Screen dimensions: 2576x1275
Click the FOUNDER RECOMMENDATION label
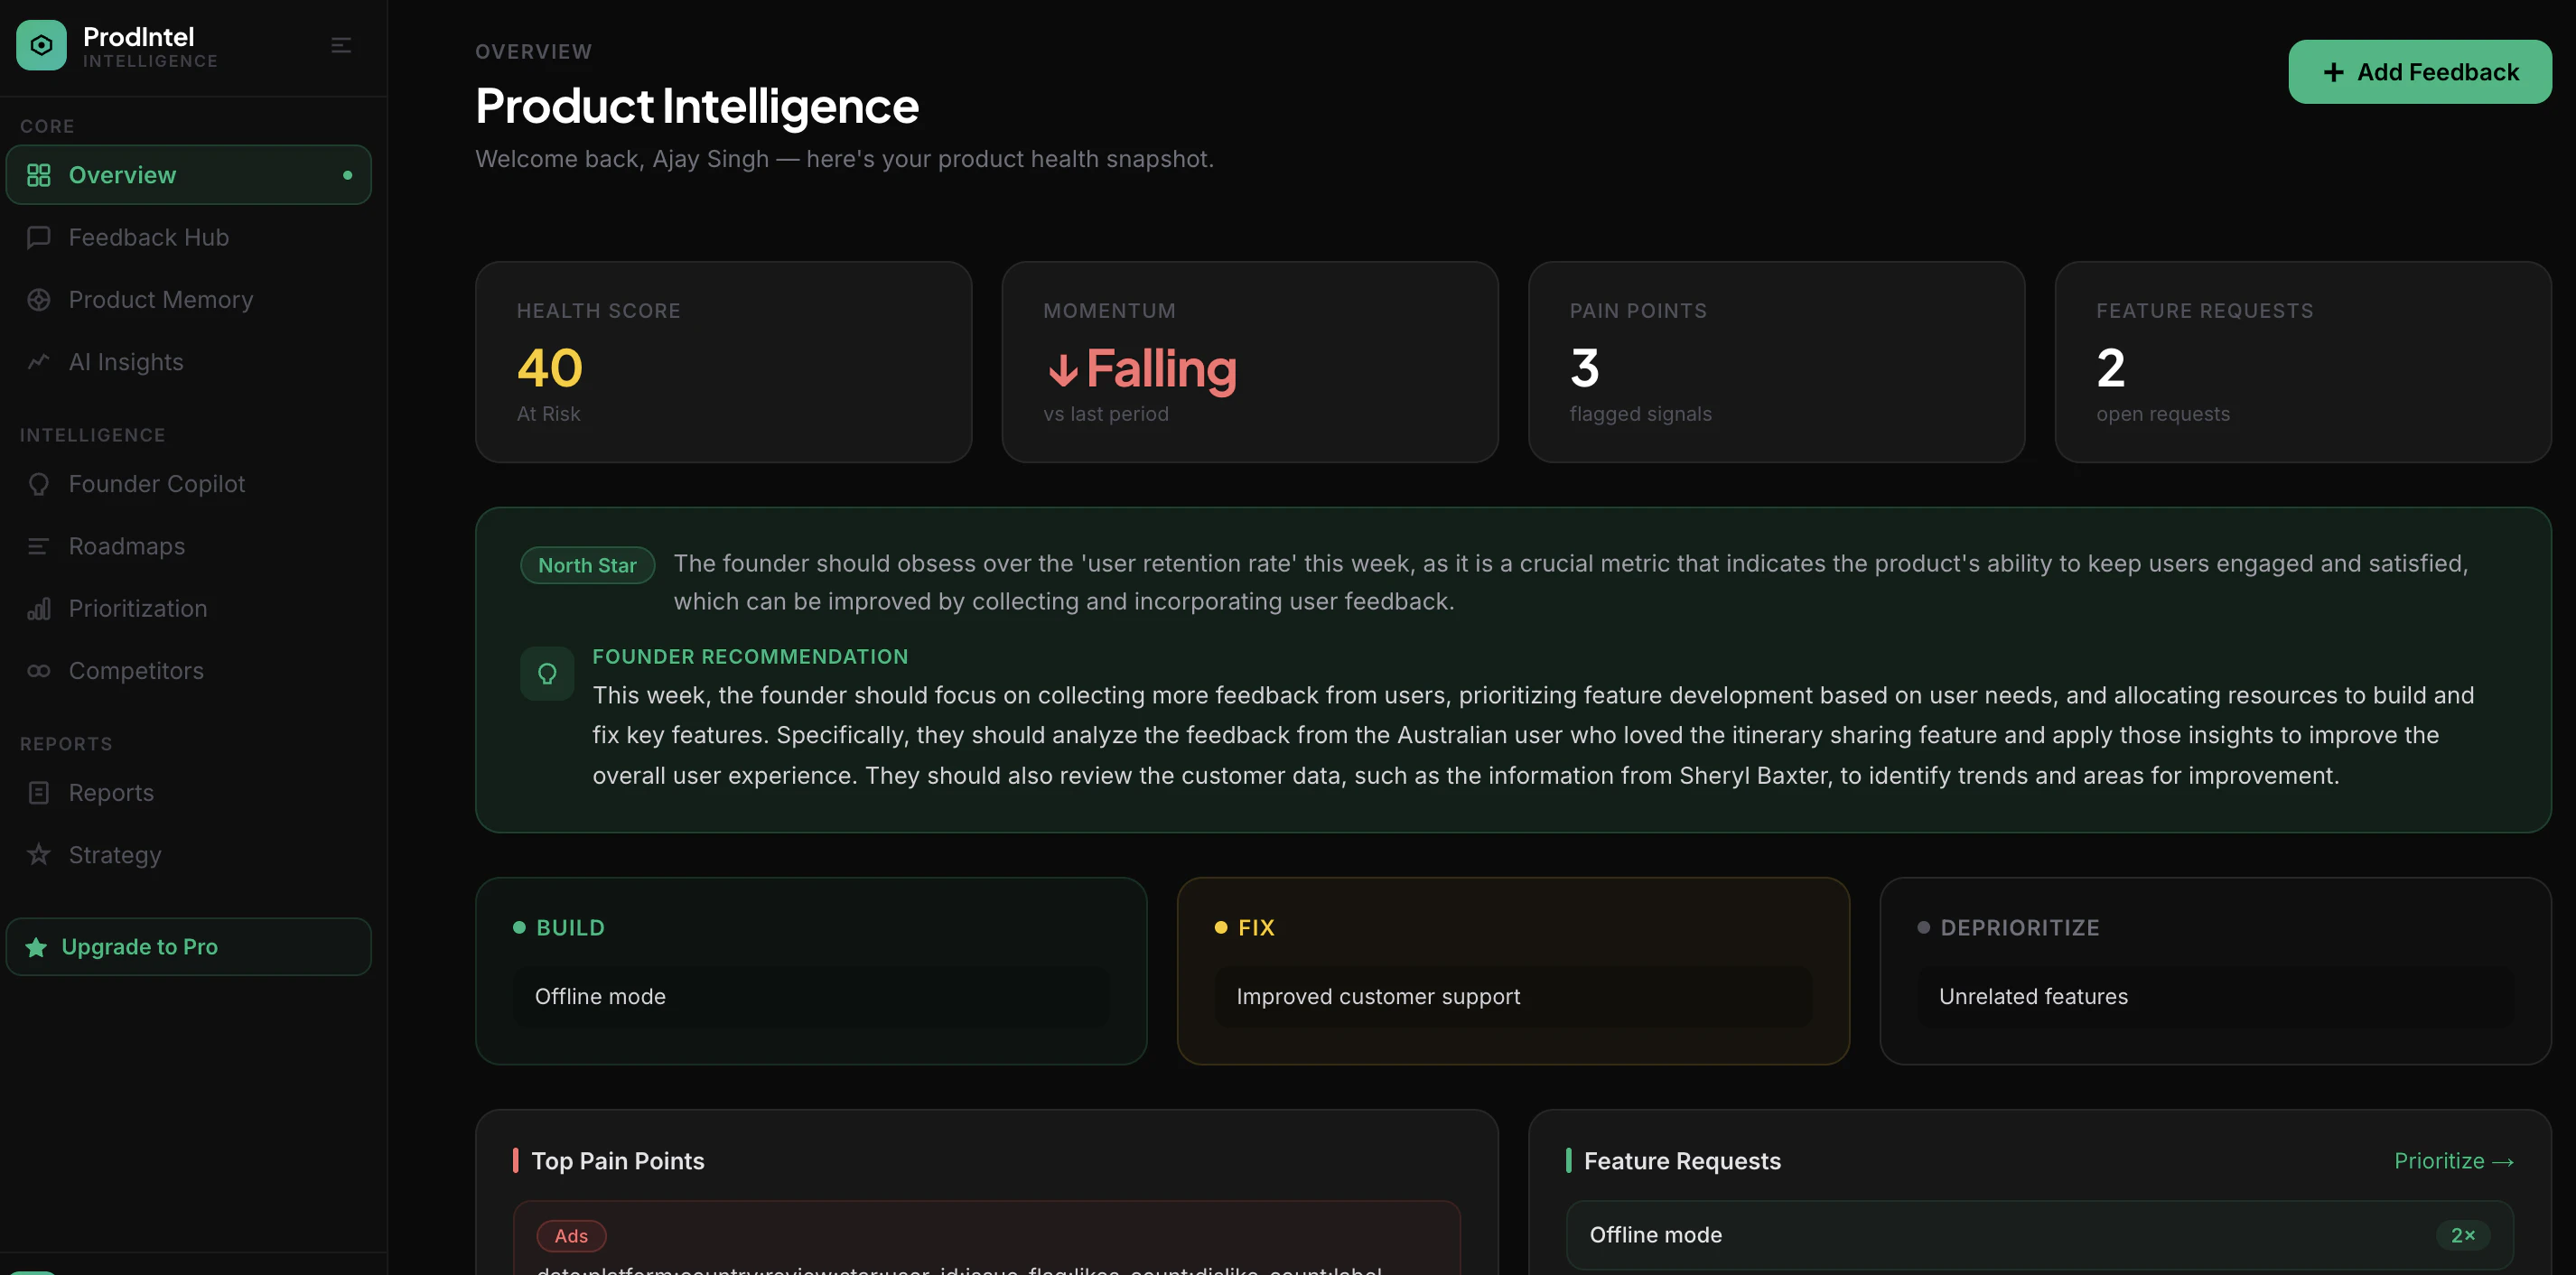(x=750, y=657)
